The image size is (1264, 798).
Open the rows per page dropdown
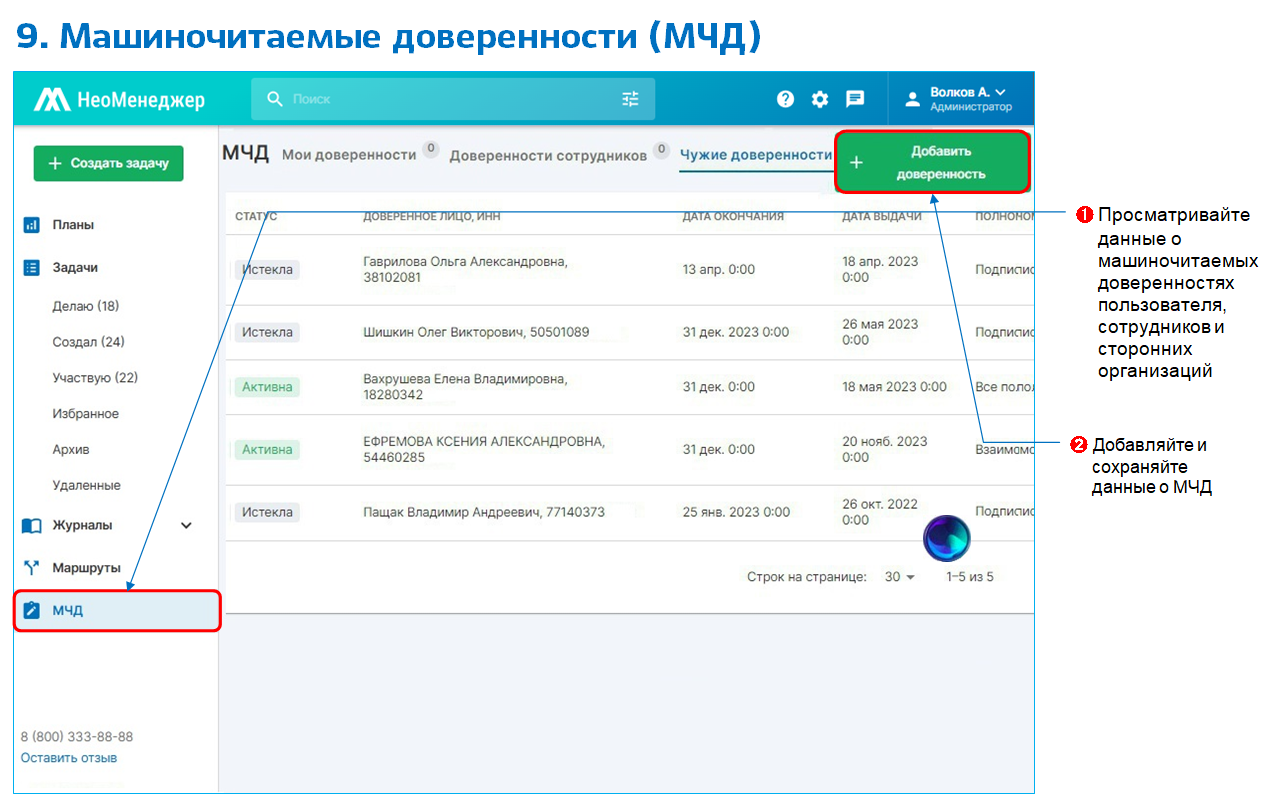point(899,577)
